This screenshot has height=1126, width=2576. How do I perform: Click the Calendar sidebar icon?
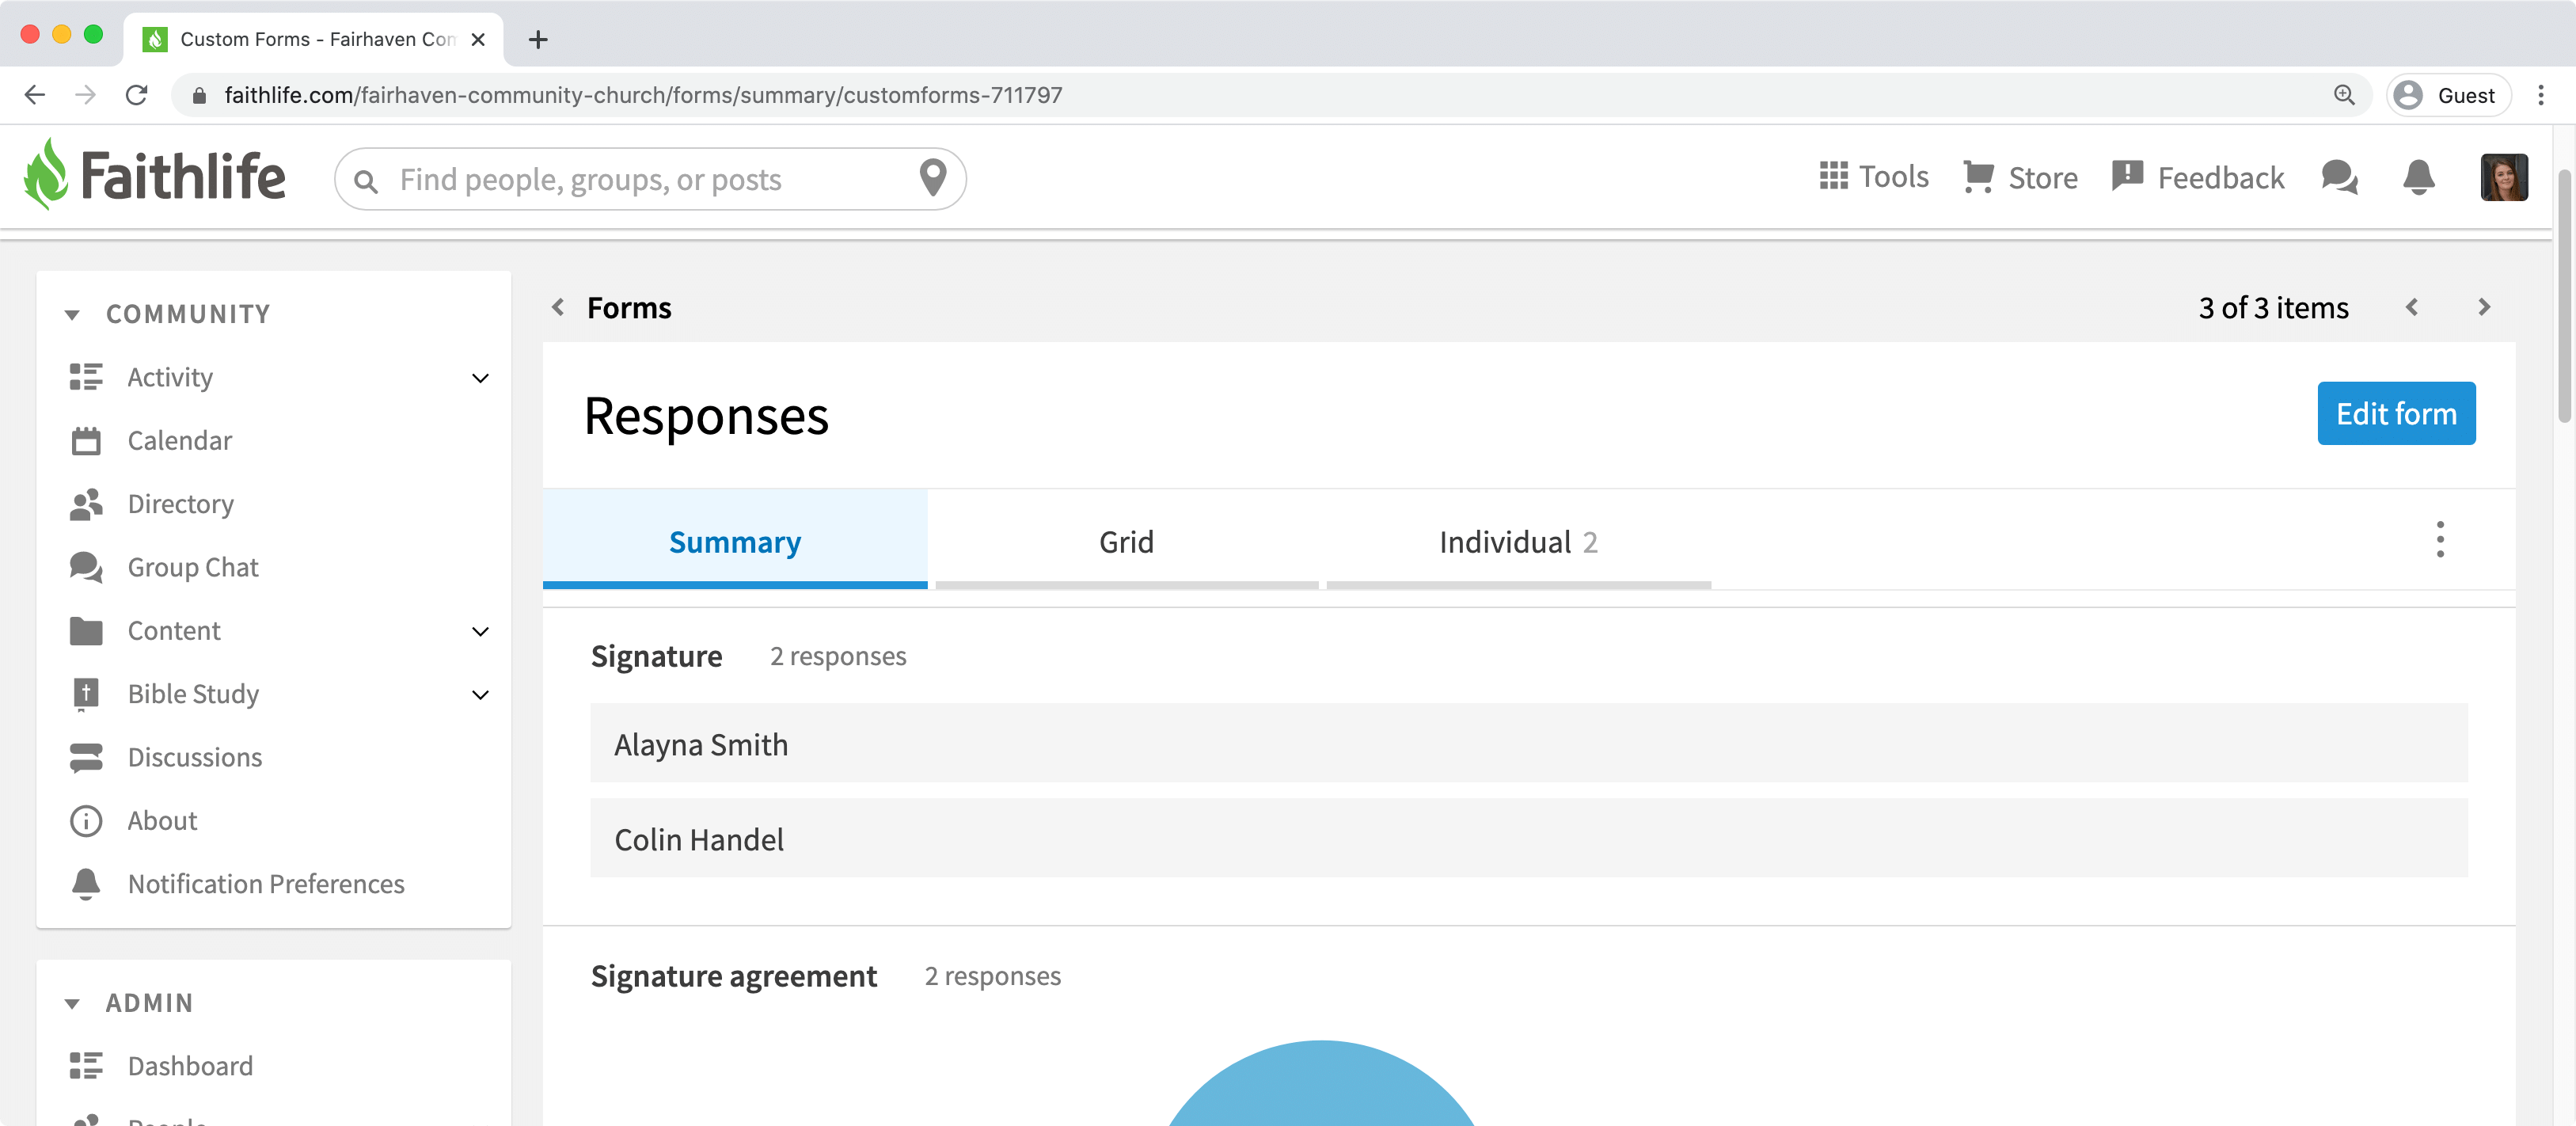pos(86,440)
